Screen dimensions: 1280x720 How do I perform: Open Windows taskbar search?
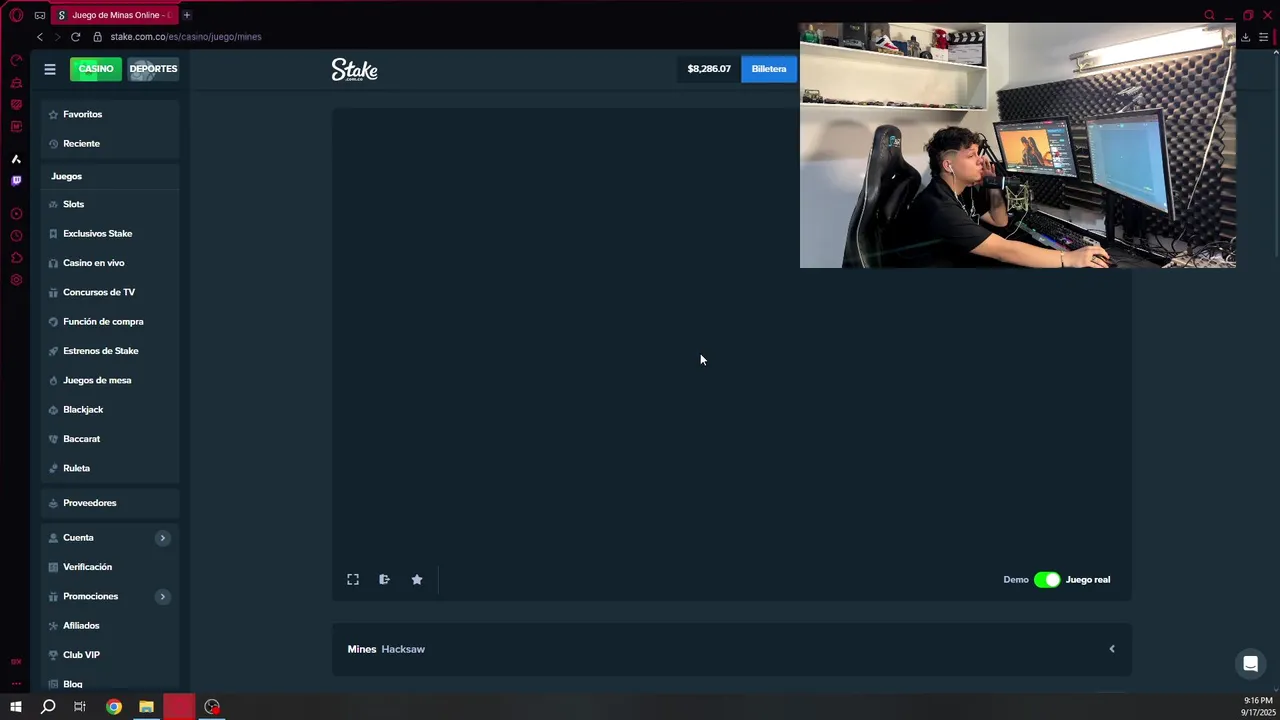tap(48, 707)
